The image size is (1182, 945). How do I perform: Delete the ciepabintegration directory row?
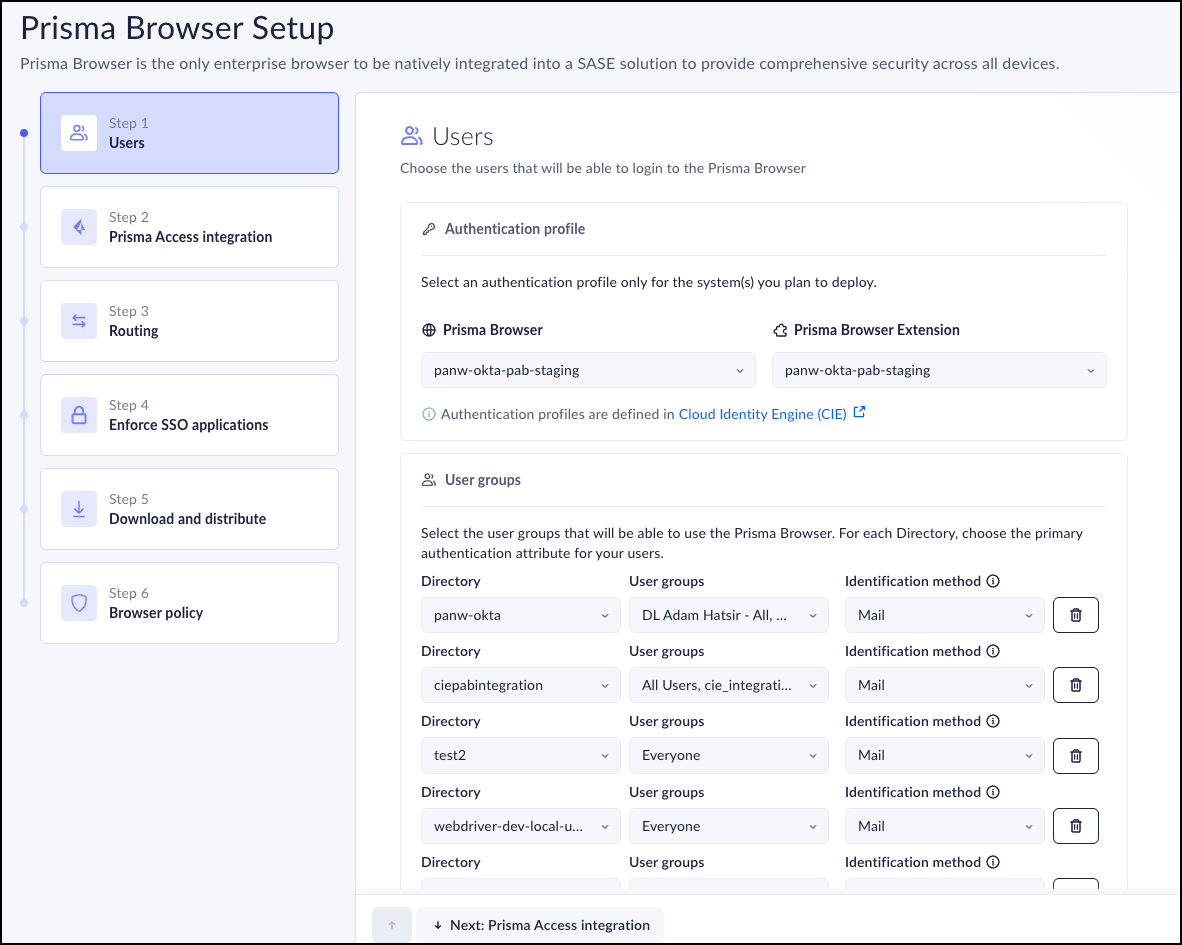click(1075, 685)
